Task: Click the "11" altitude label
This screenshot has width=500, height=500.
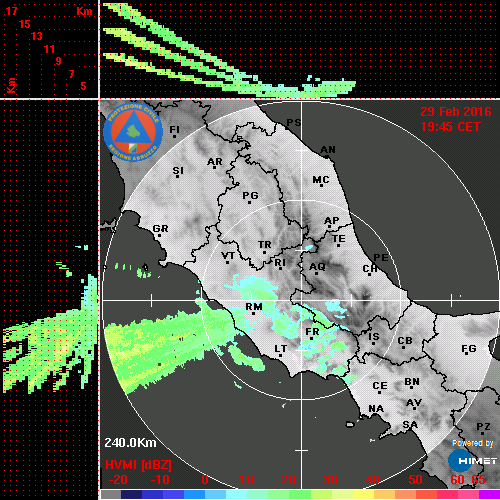Action: (49, 49)
